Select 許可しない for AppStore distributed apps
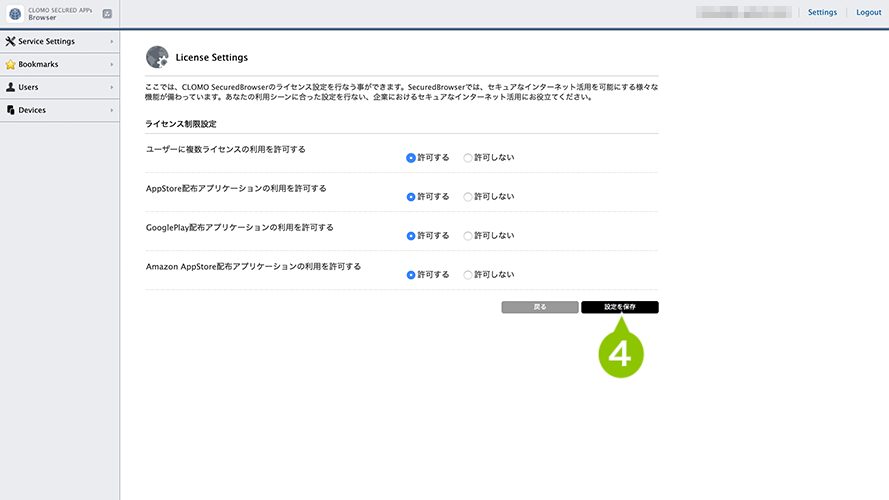The width and height of the screenshot is (889, 500). 468,197
